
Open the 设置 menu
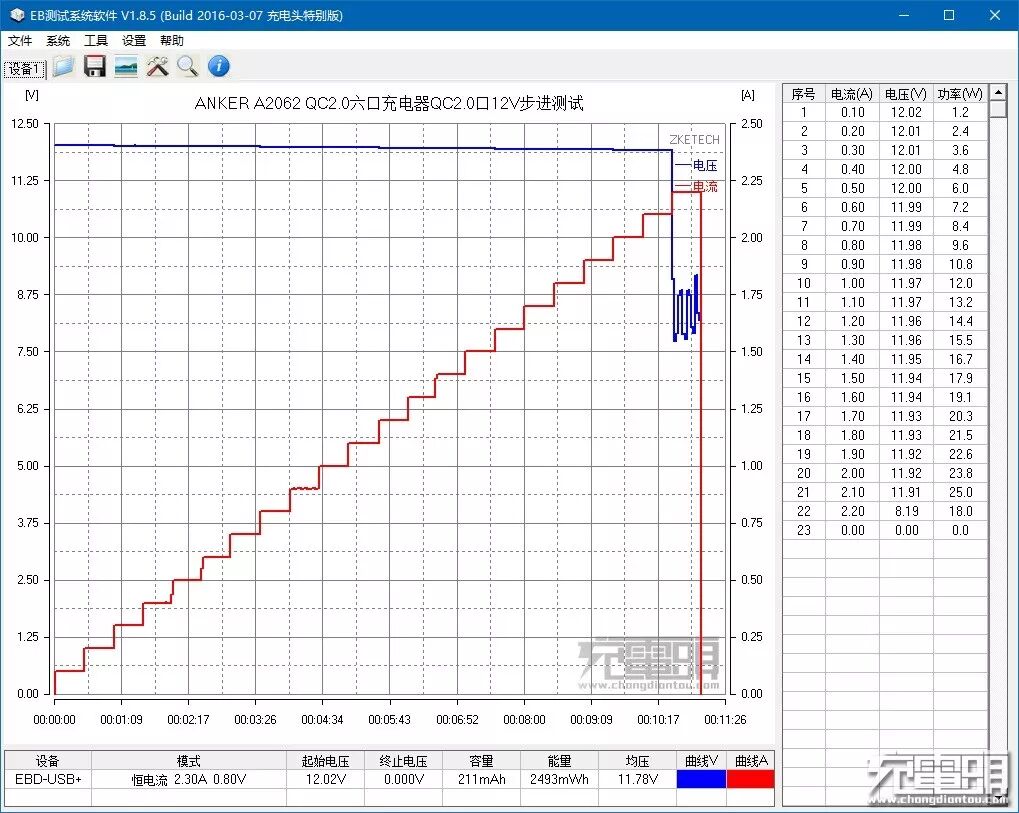point(134,40)
